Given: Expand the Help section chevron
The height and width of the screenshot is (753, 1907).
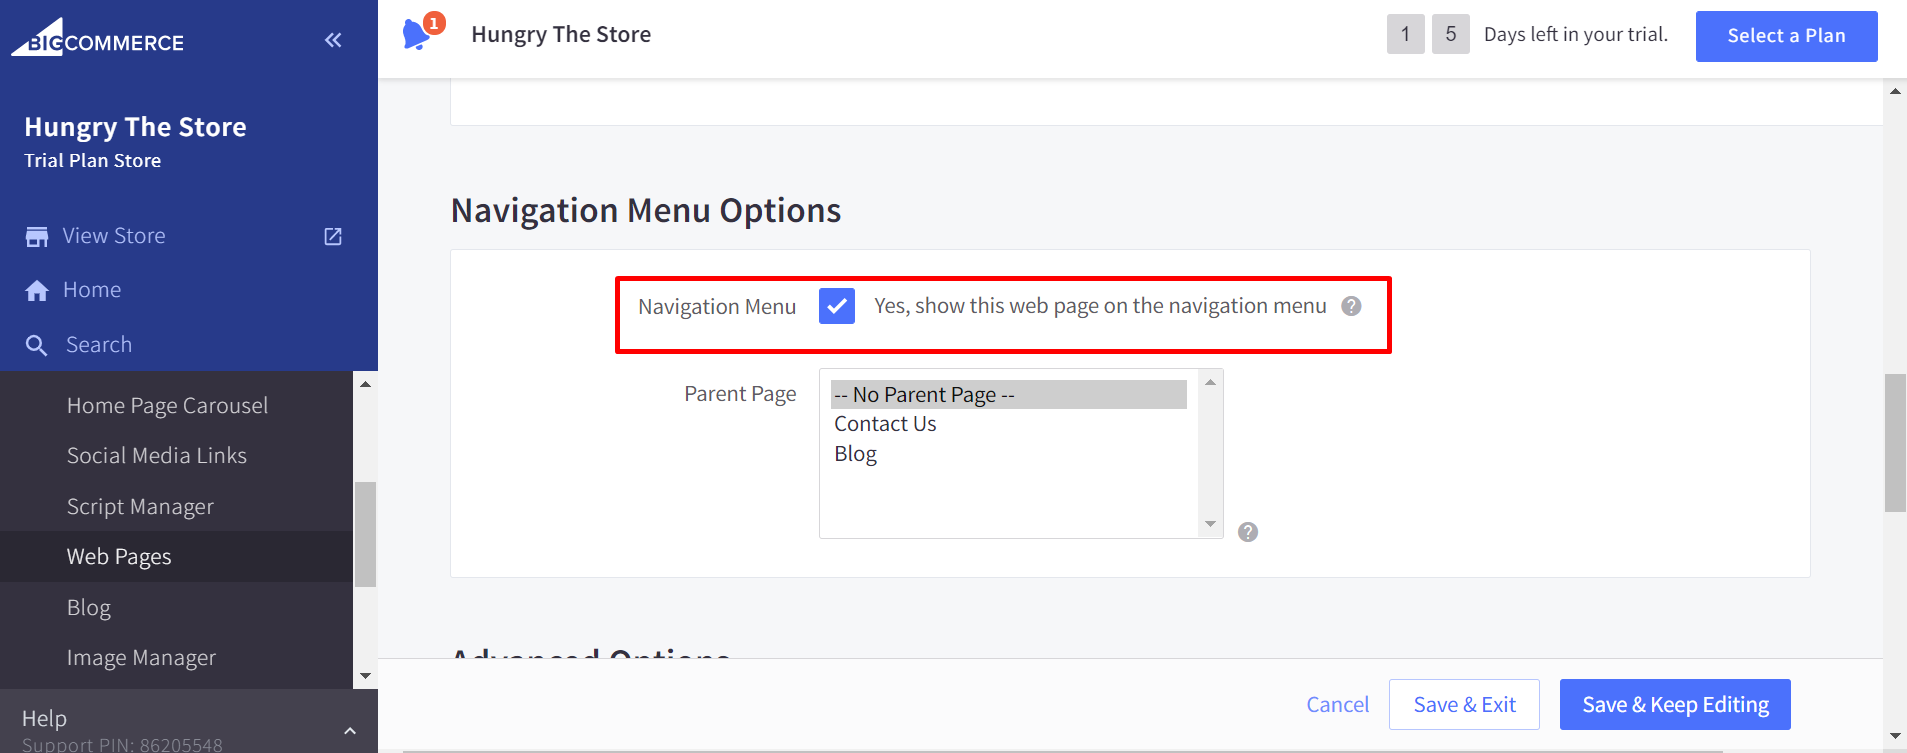Looking at the screenshot, I should pos(350,731).
